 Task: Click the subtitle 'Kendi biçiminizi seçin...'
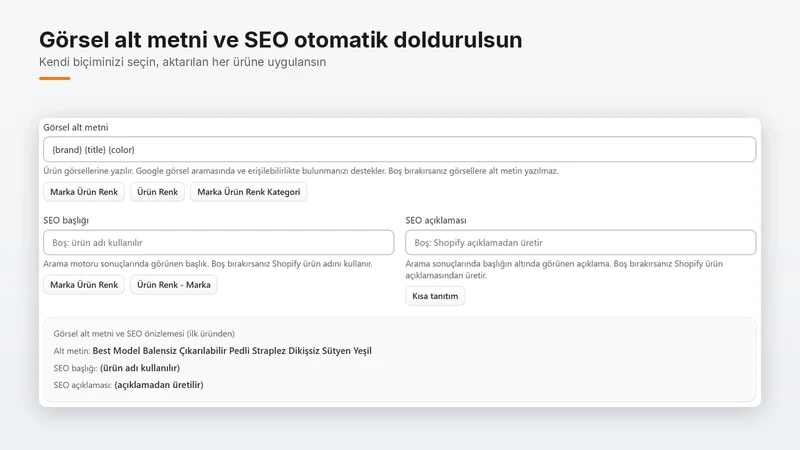[x=183, y=62]
